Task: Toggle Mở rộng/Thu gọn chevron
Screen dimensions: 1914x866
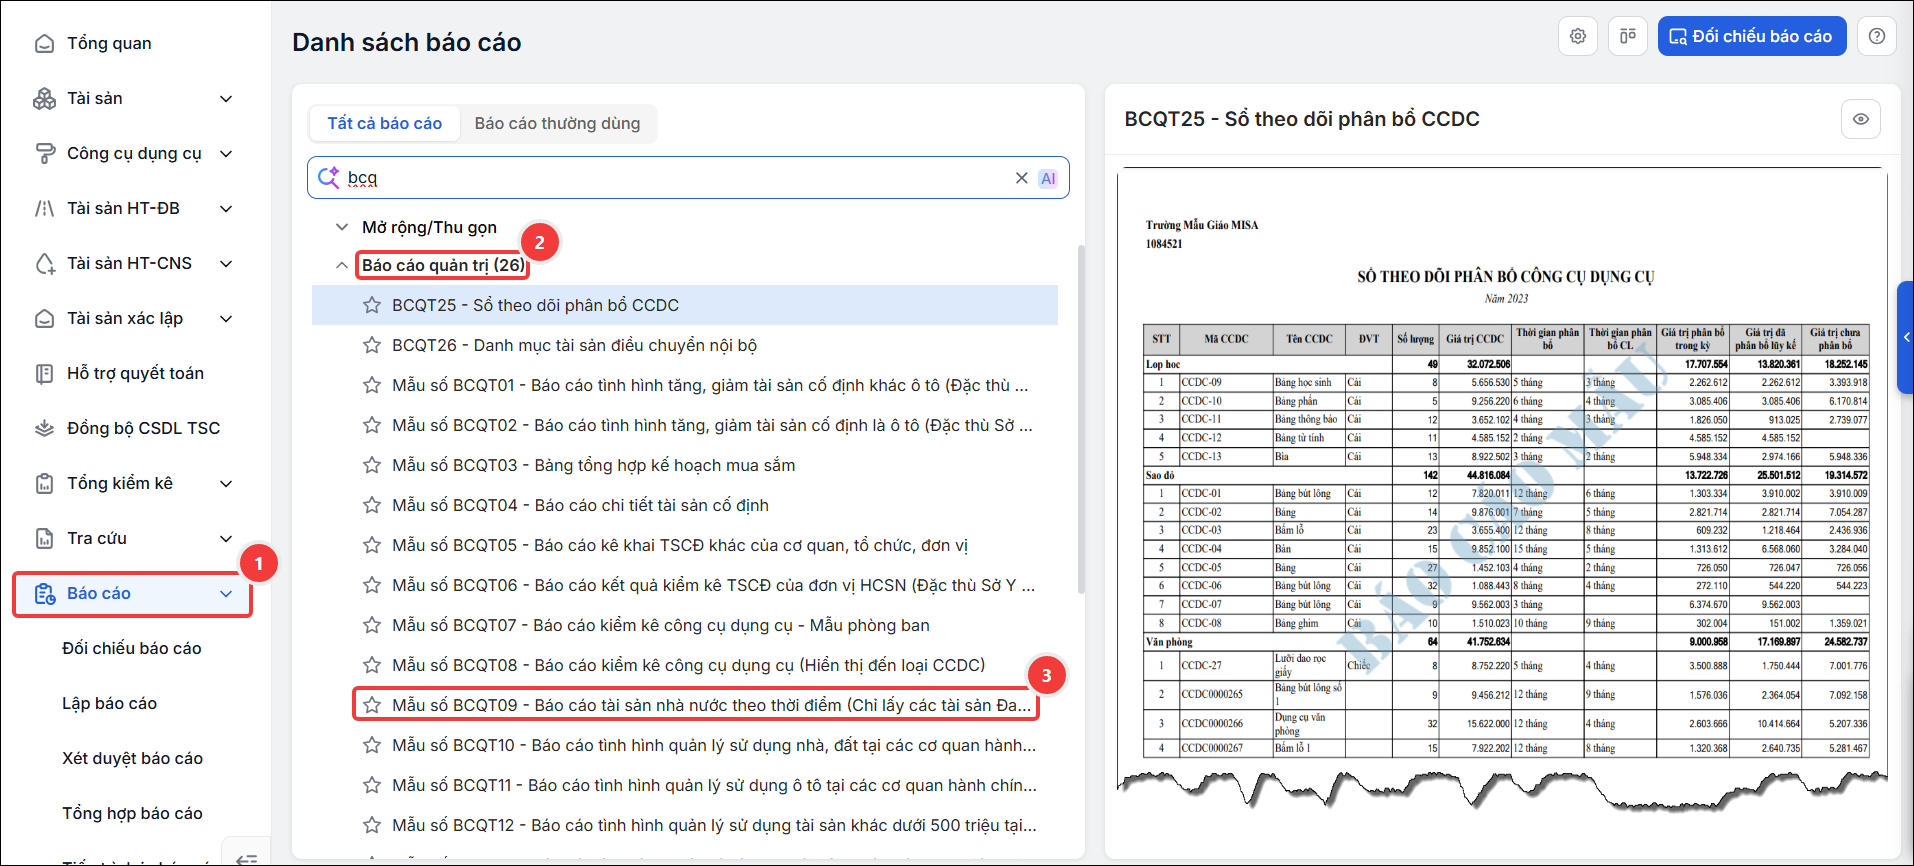Action: (342, 227)
